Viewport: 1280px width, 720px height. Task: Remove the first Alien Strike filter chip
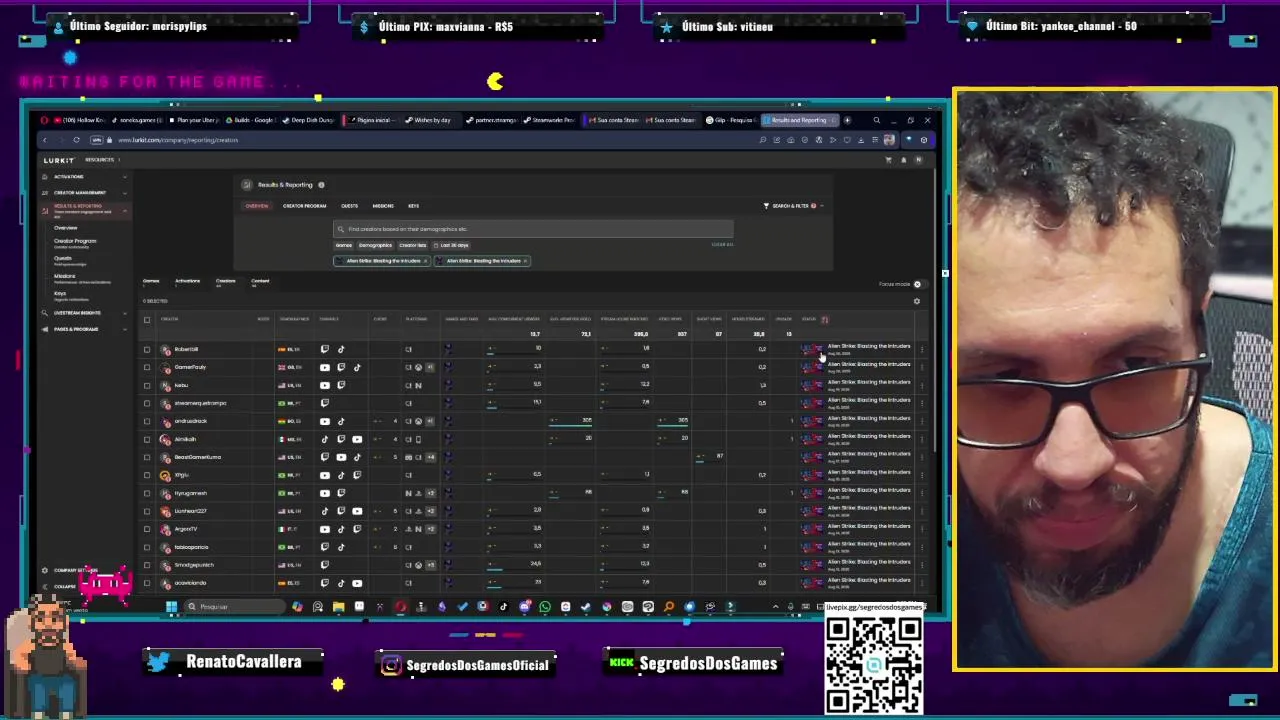tap(425, 261)
